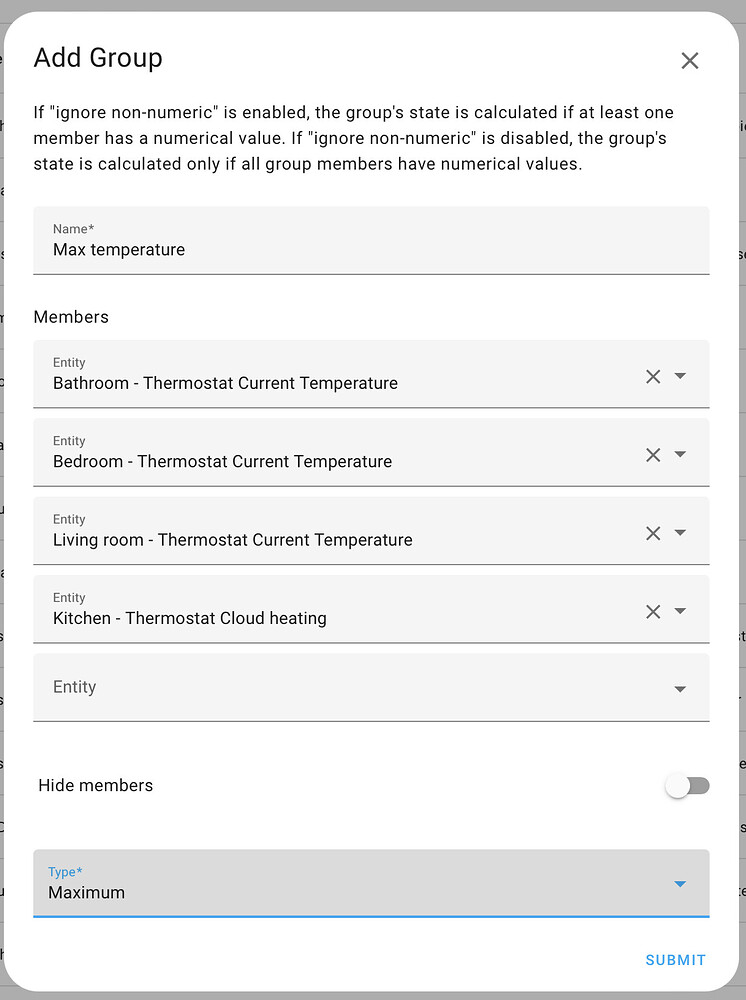Close the Add Group dialog

pos(690,60)
